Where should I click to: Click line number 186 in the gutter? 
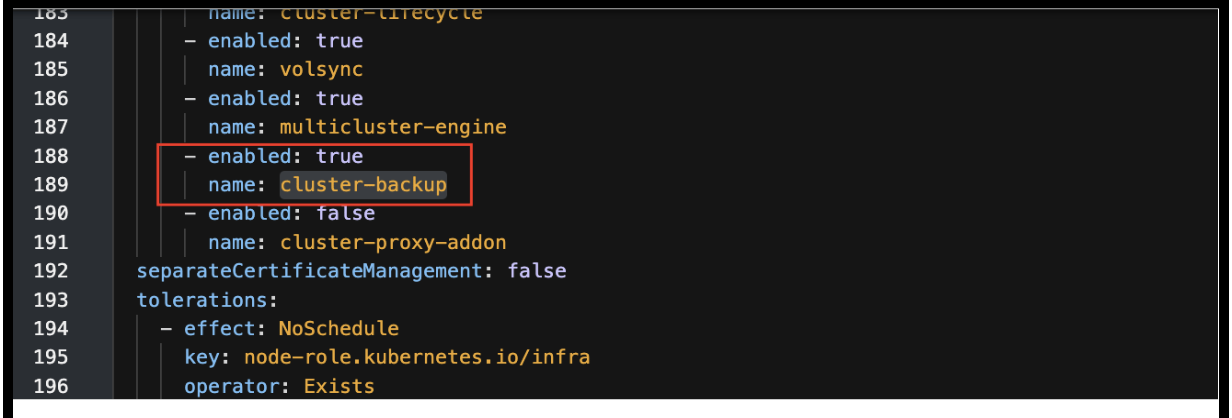point(50,99)
